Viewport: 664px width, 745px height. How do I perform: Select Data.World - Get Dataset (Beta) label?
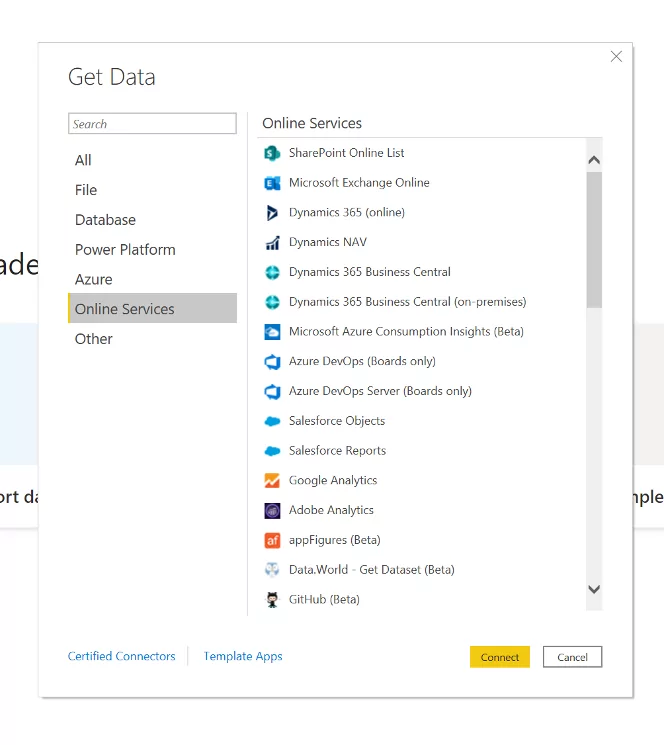[x=371, y=570]
